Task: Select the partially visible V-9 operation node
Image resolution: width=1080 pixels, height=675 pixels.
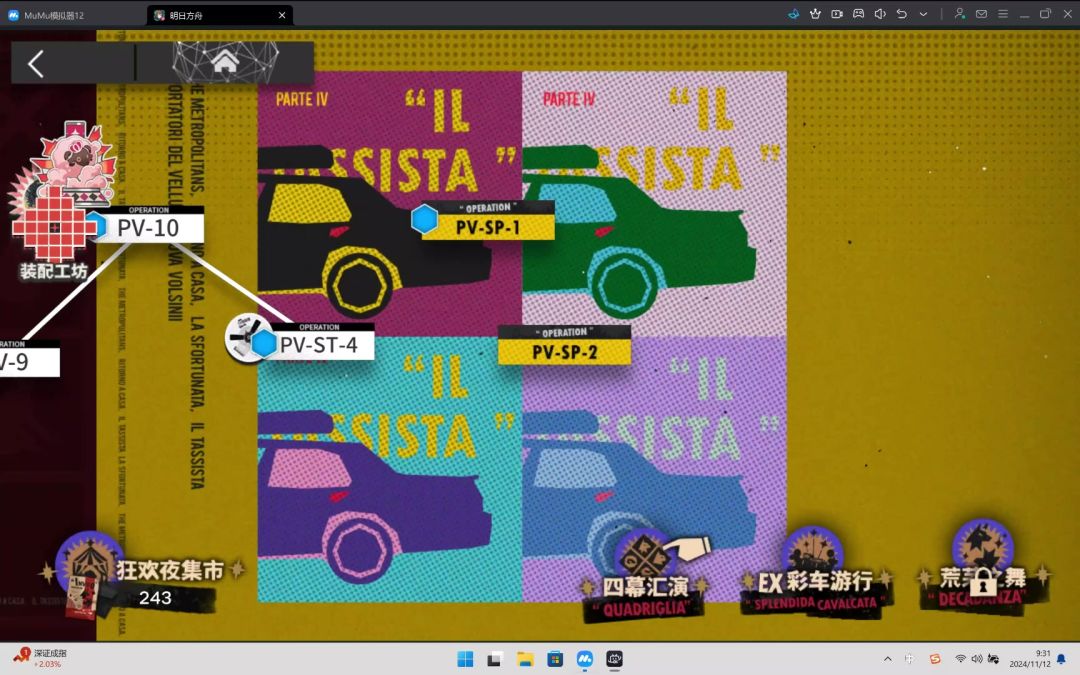Action: tap(28, 358)
